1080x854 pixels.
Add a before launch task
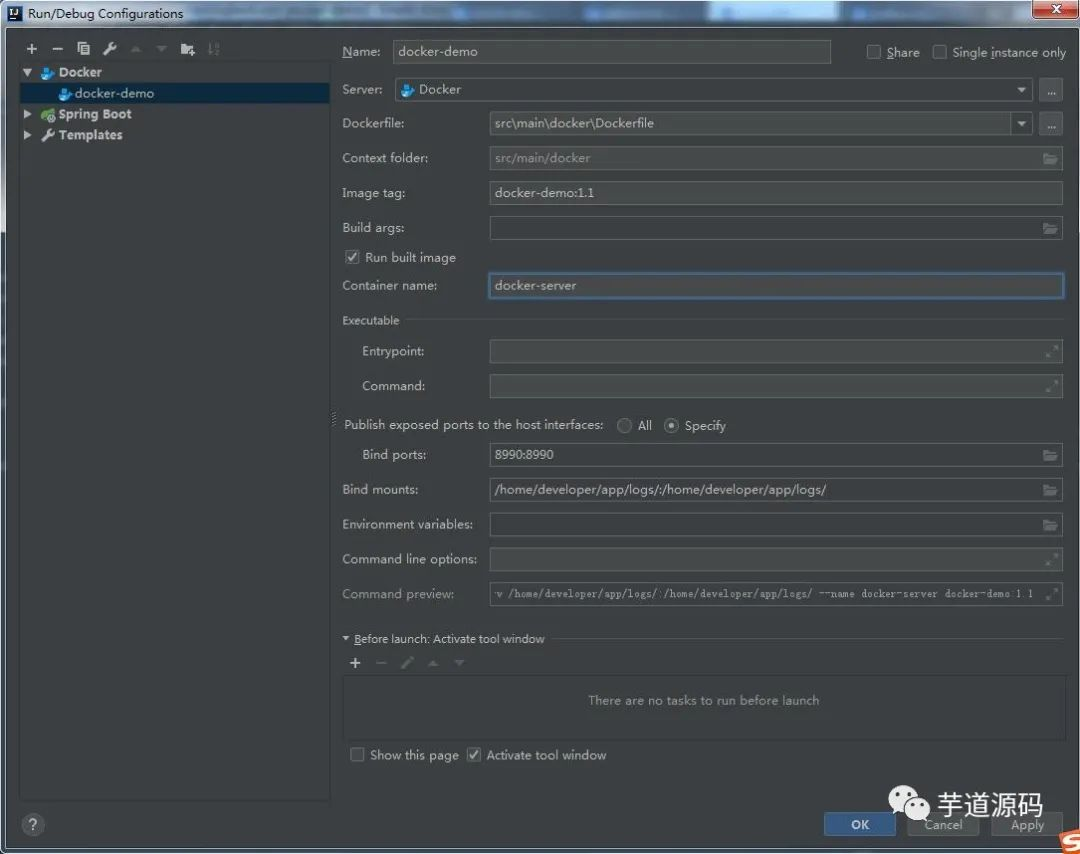coord(355,663)
